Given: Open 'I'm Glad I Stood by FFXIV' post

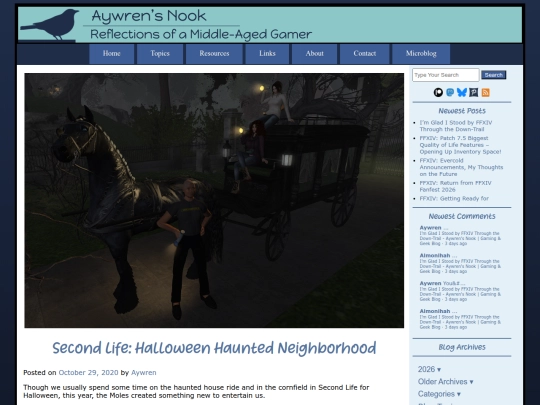Looking at the screenshot, I should [x=456, y=126].
